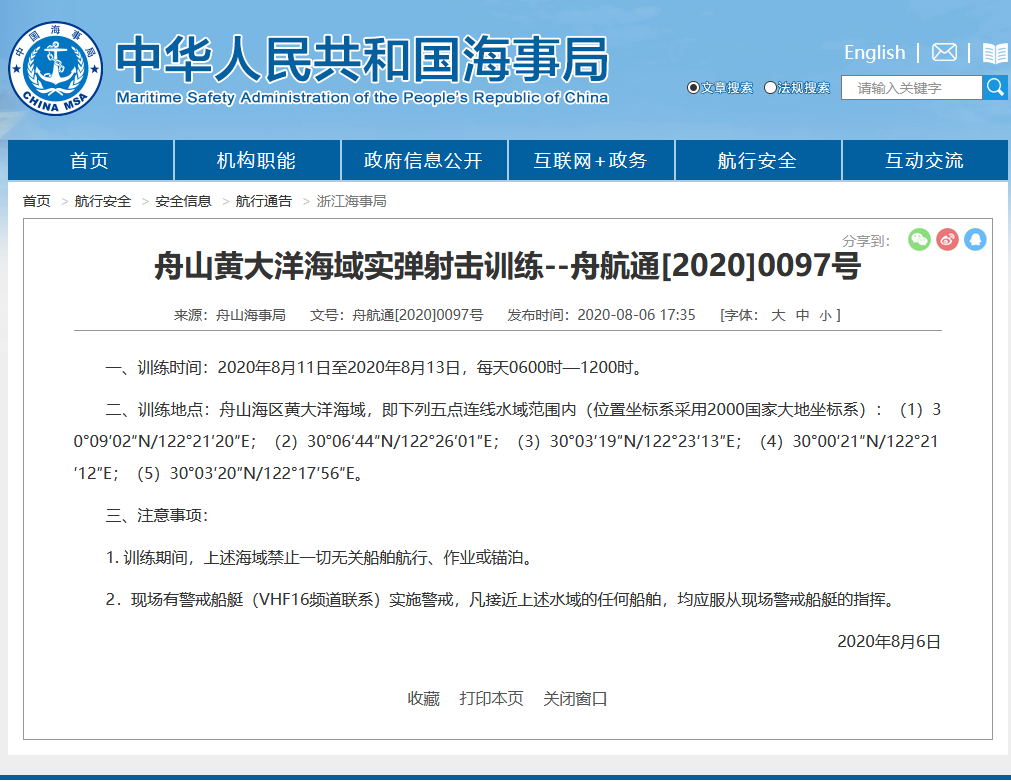Click the China MSA anchor logo
Viewport: 1011px width, 782px height.
tap(55, 68)
